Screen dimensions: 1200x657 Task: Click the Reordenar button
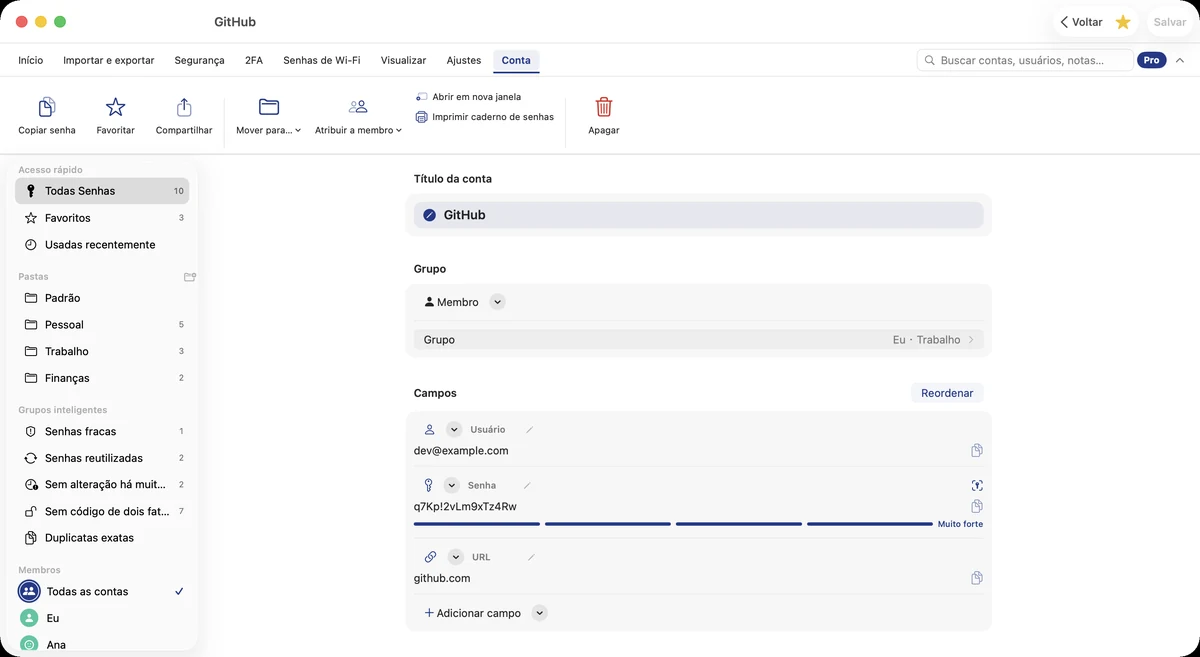(x=947, y=393)
